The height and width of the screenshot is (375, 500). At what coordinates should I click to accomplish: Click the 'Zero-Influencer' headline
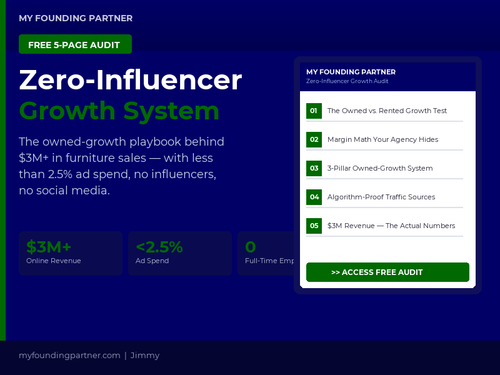pos(131,80)
